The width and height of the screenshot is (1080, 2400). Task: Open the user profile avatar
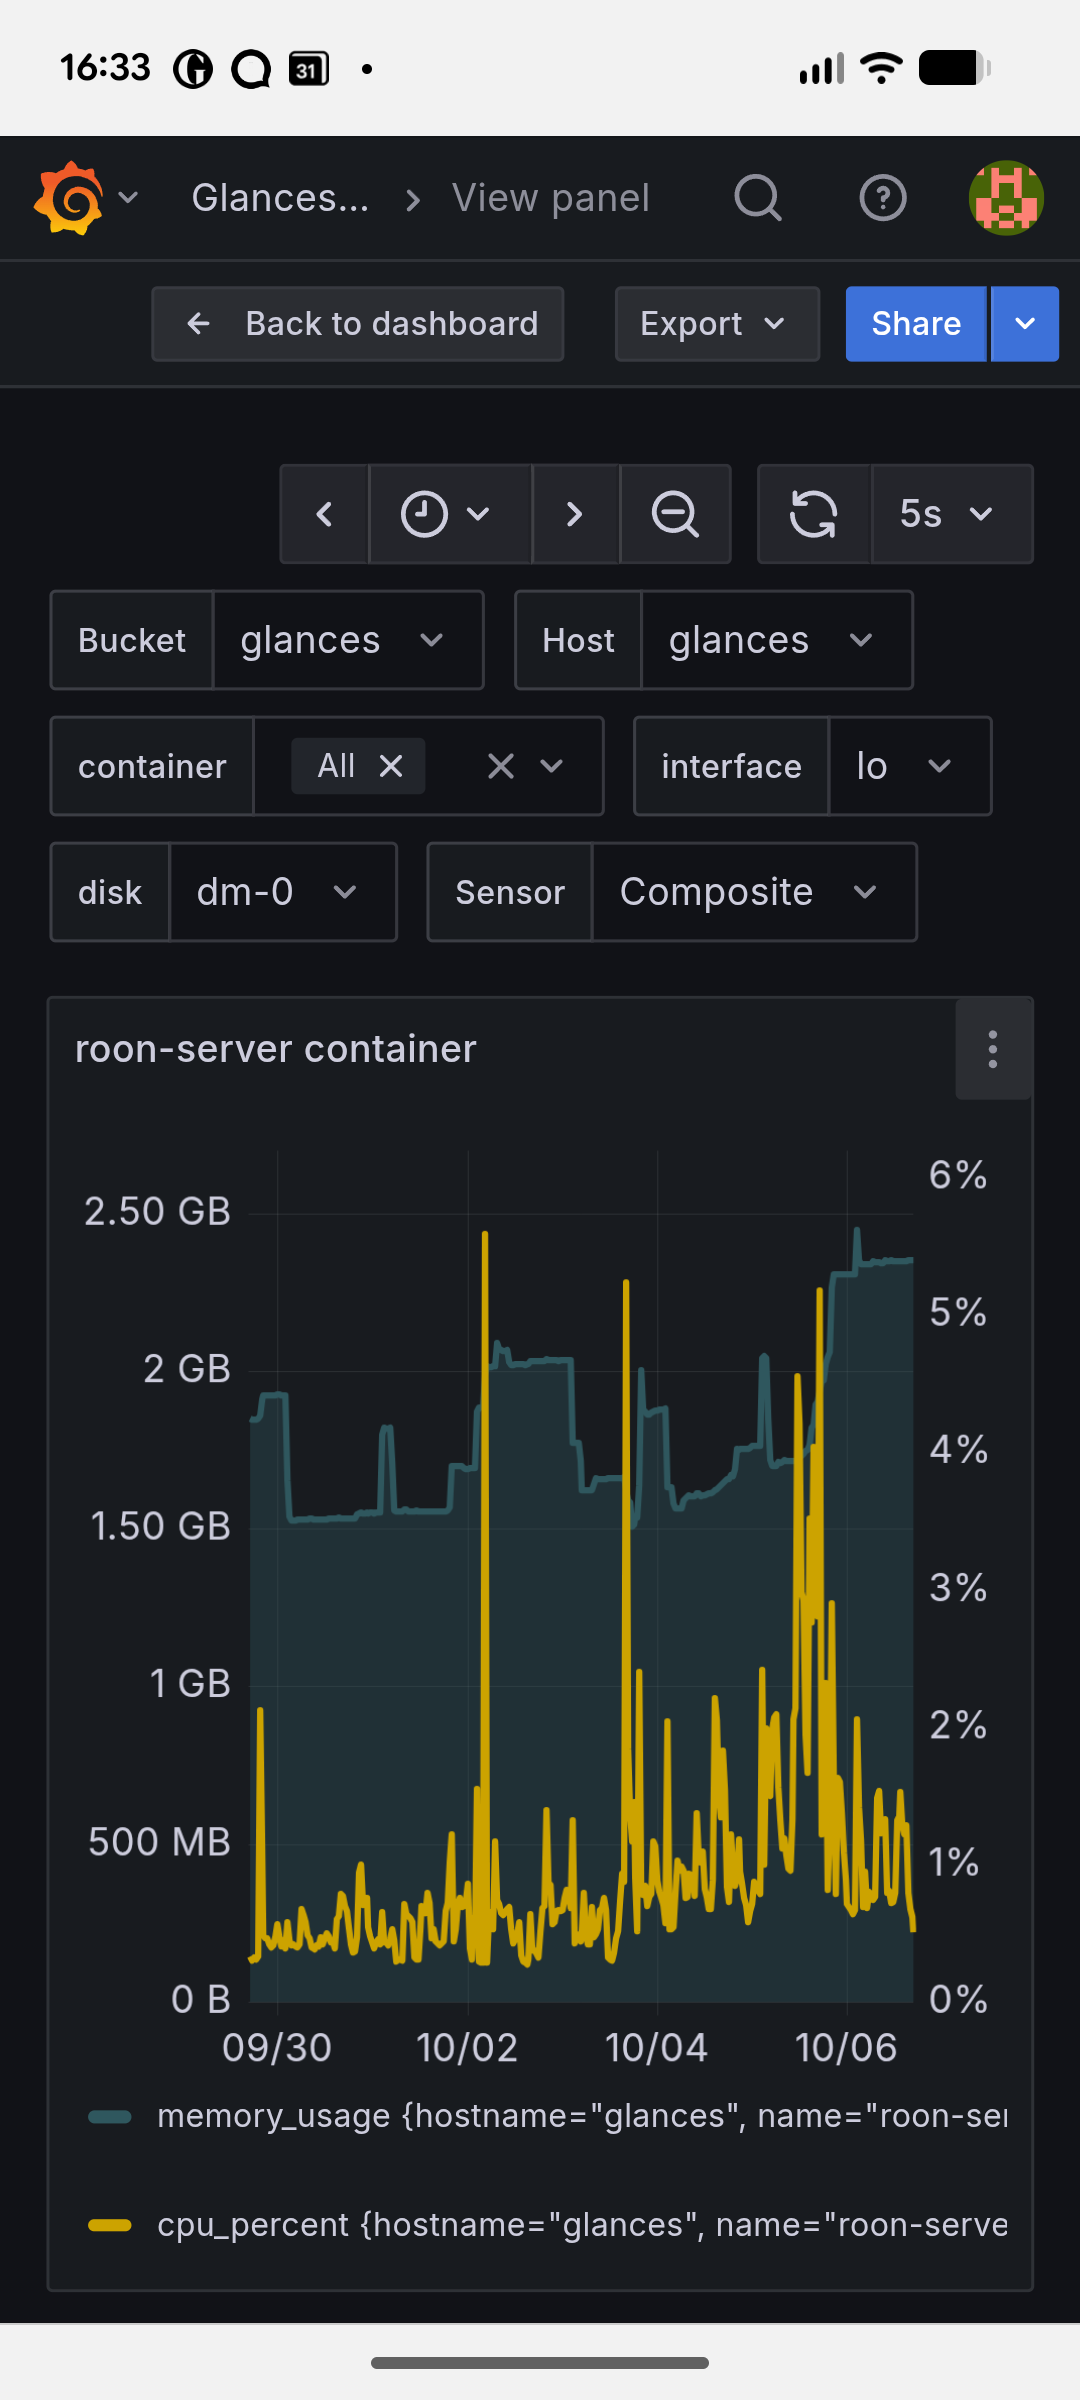[x=1006, y=198]
